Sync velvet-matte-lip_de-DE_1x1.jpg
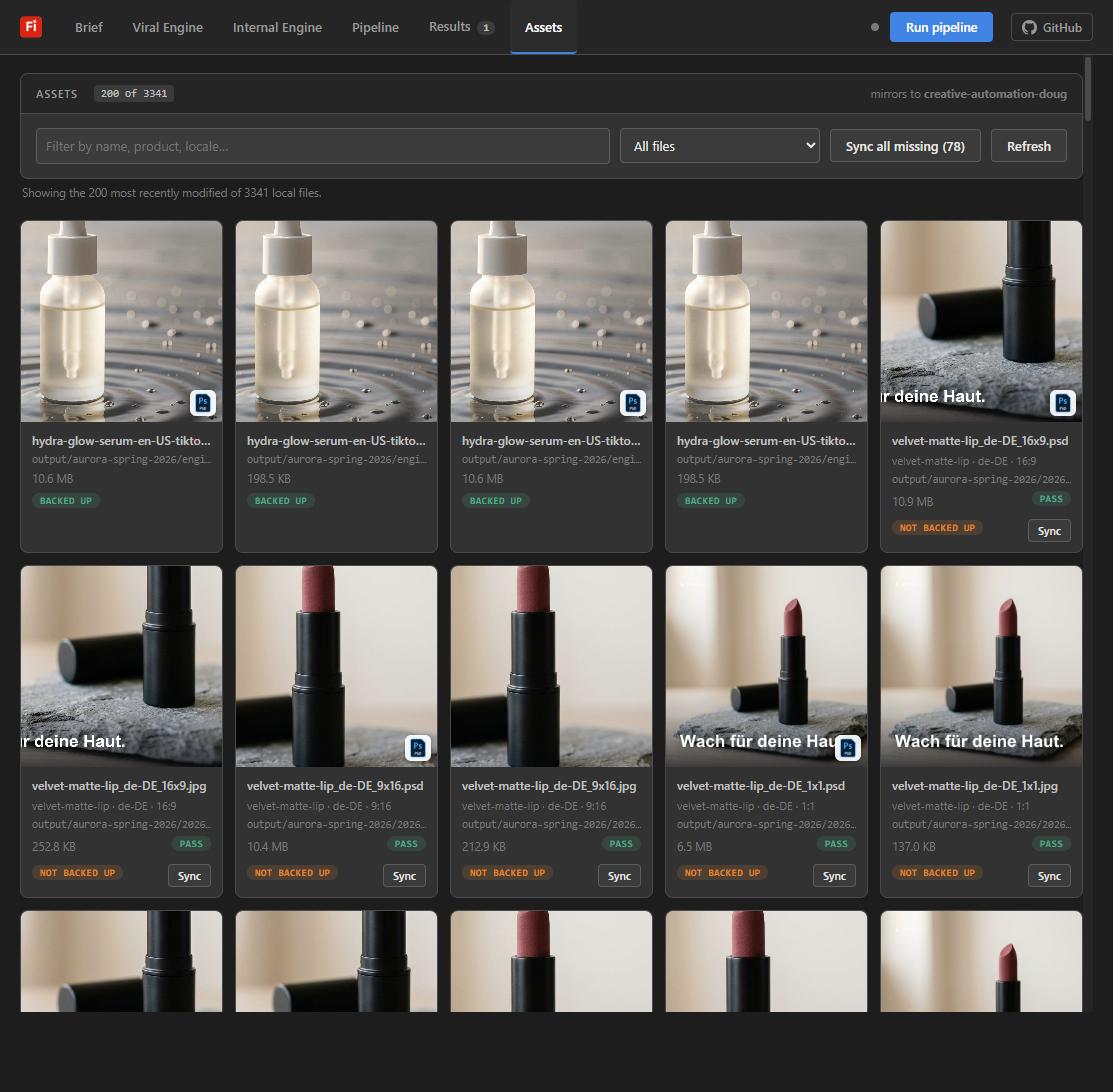 click(1049, 876)
